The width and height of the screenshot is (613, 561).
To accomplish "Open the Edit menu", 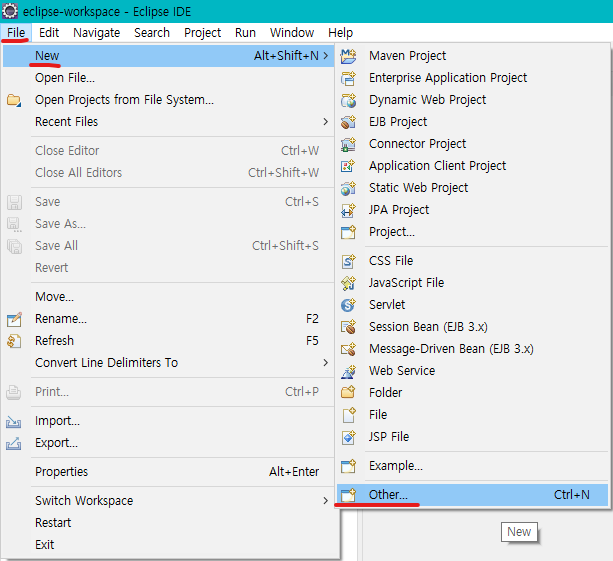I will [x=49, y=33].
